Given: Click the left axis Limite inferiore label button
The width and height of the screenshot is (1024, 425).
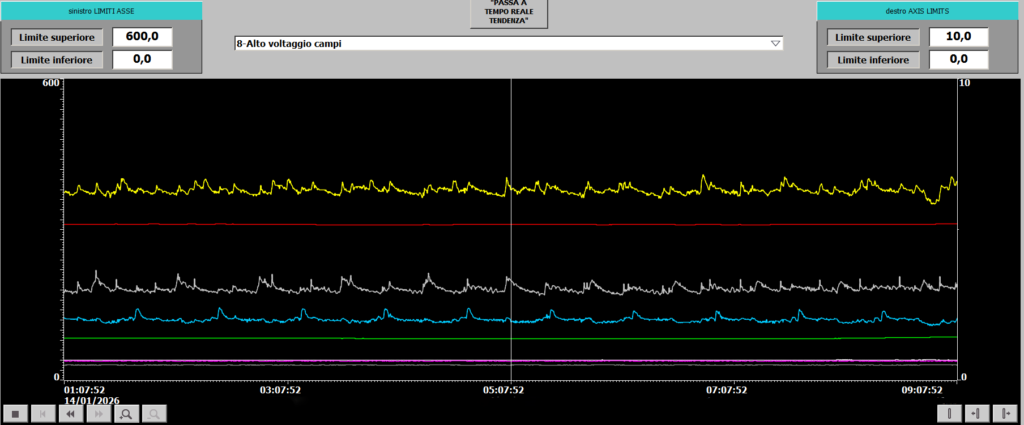Looking at the screenshot, I should (x=56, y=60).
